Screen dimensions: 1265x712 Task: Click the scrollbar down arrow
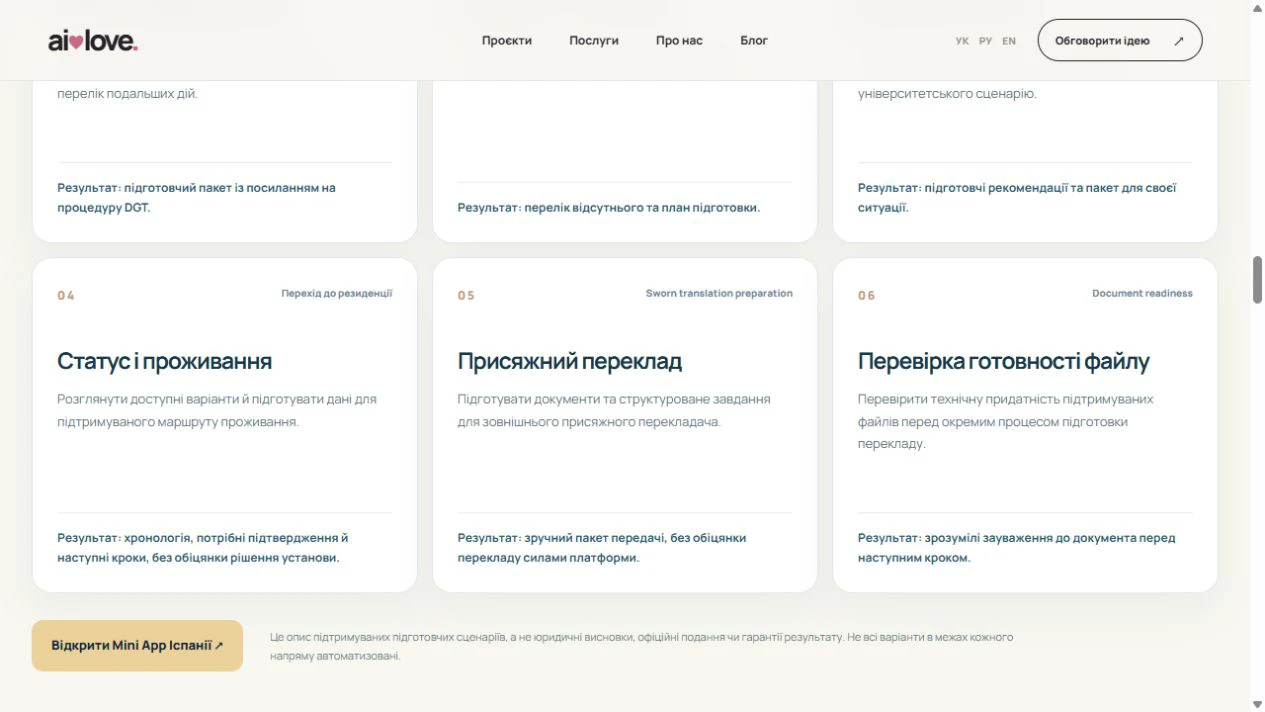[x=1257, y=705]
